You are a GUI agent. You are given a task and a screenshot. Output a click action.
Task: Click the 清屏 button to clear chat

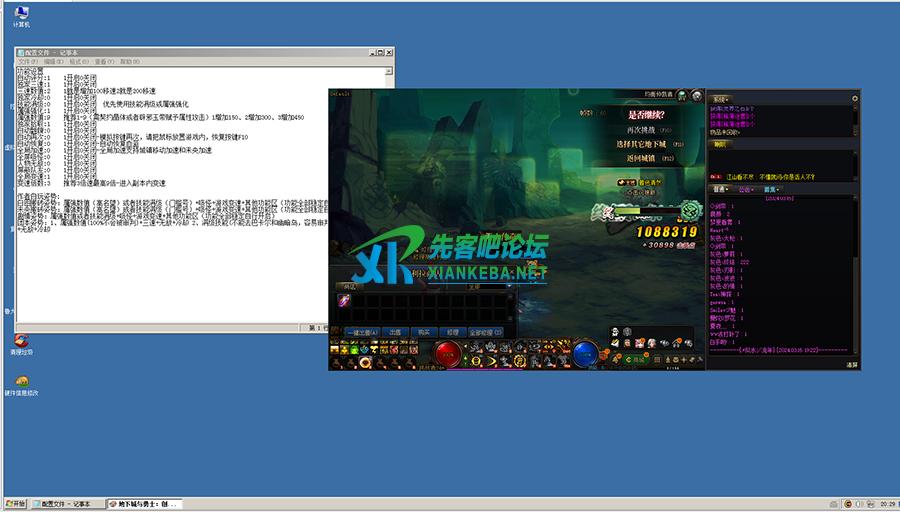[850, 364]
